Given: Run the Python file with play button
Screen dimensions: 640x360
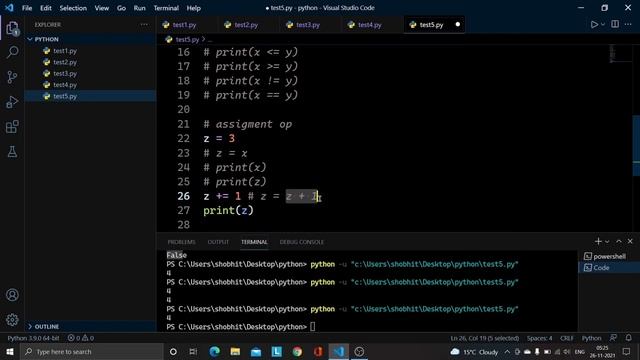Looking at the screenshot, I should (594, 24).
